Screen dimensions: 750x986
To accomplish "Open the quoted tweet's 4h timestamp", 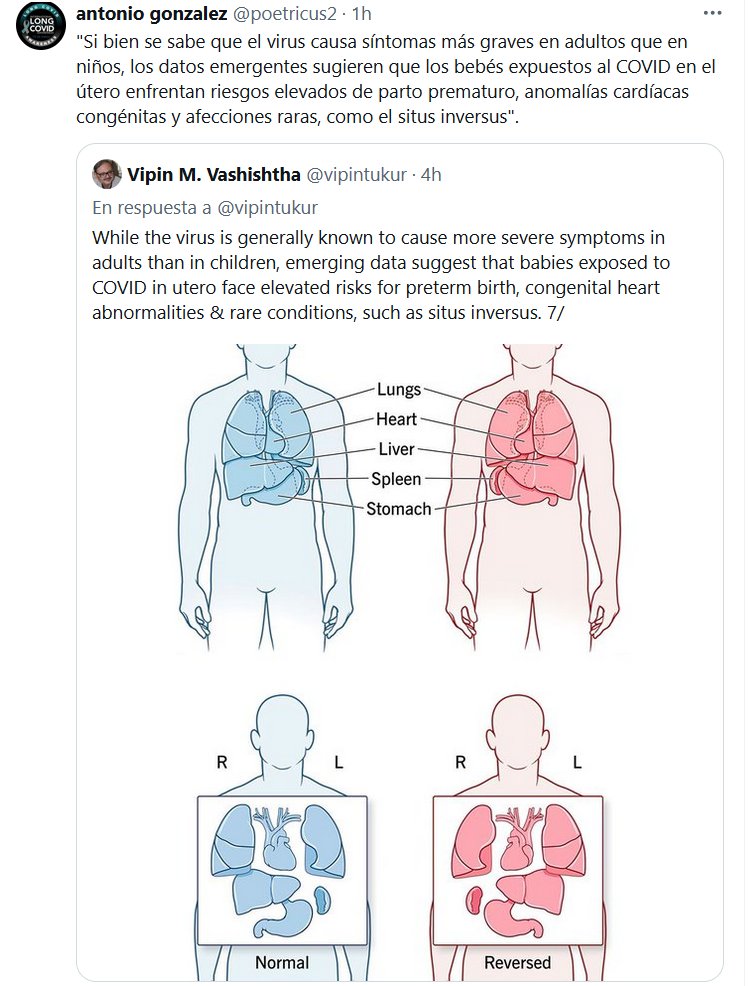I will [x=430, y=175].
